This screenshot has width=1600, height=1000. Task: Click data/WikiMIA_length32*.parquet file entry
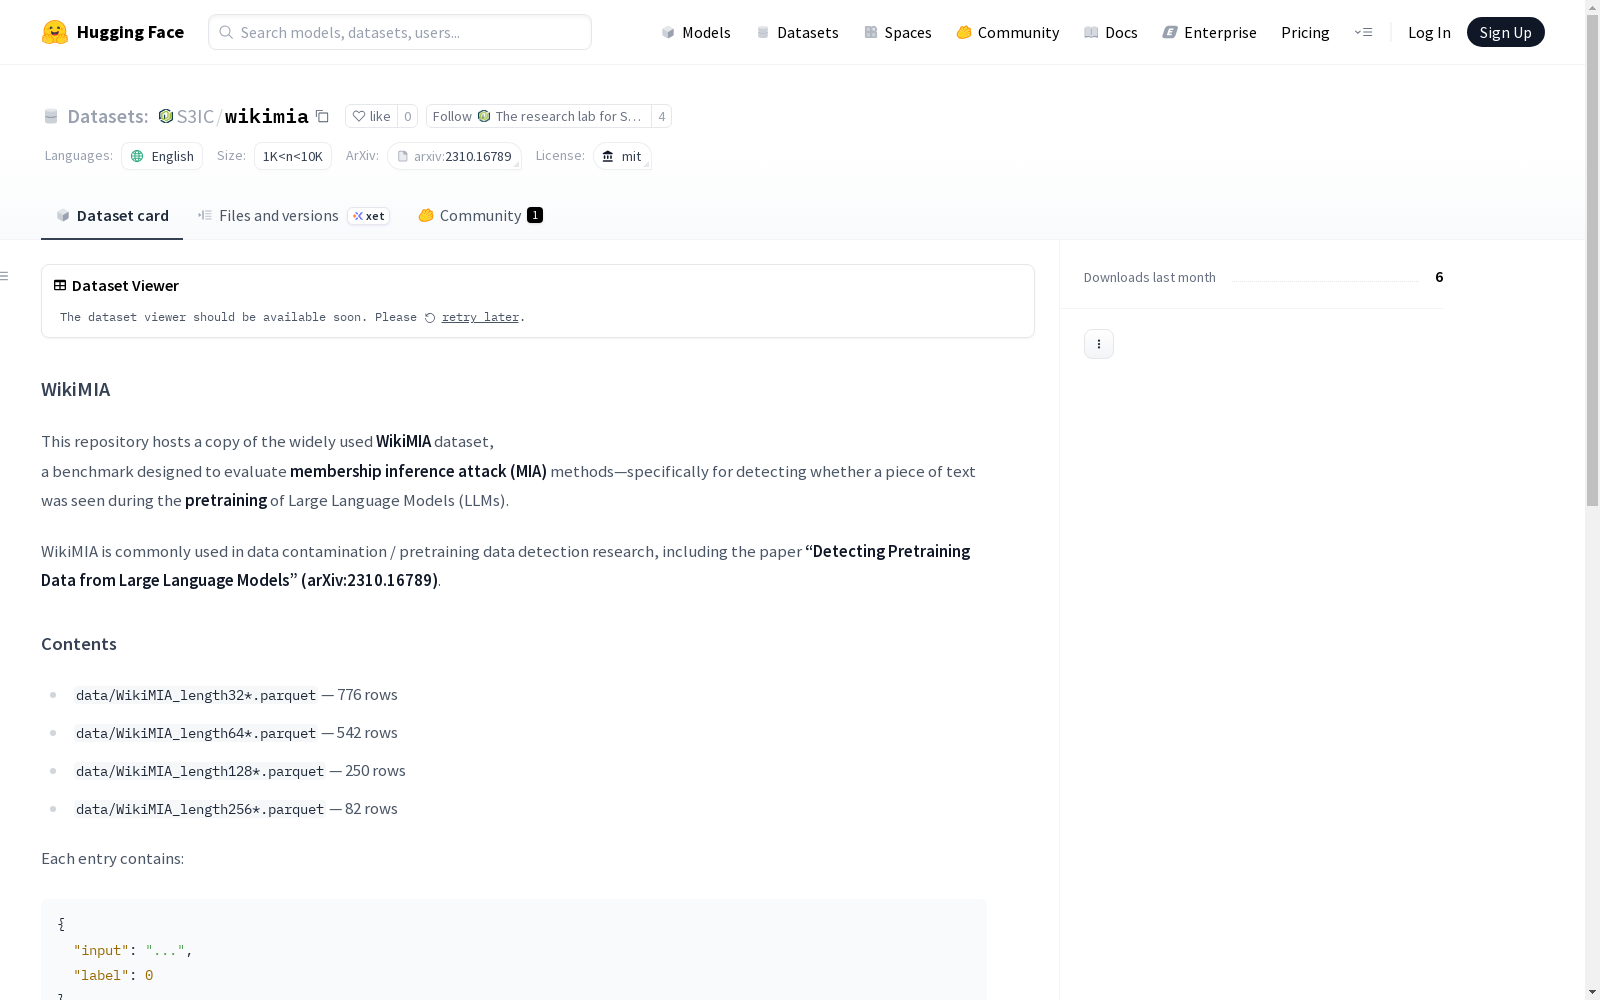pos(196,695)
